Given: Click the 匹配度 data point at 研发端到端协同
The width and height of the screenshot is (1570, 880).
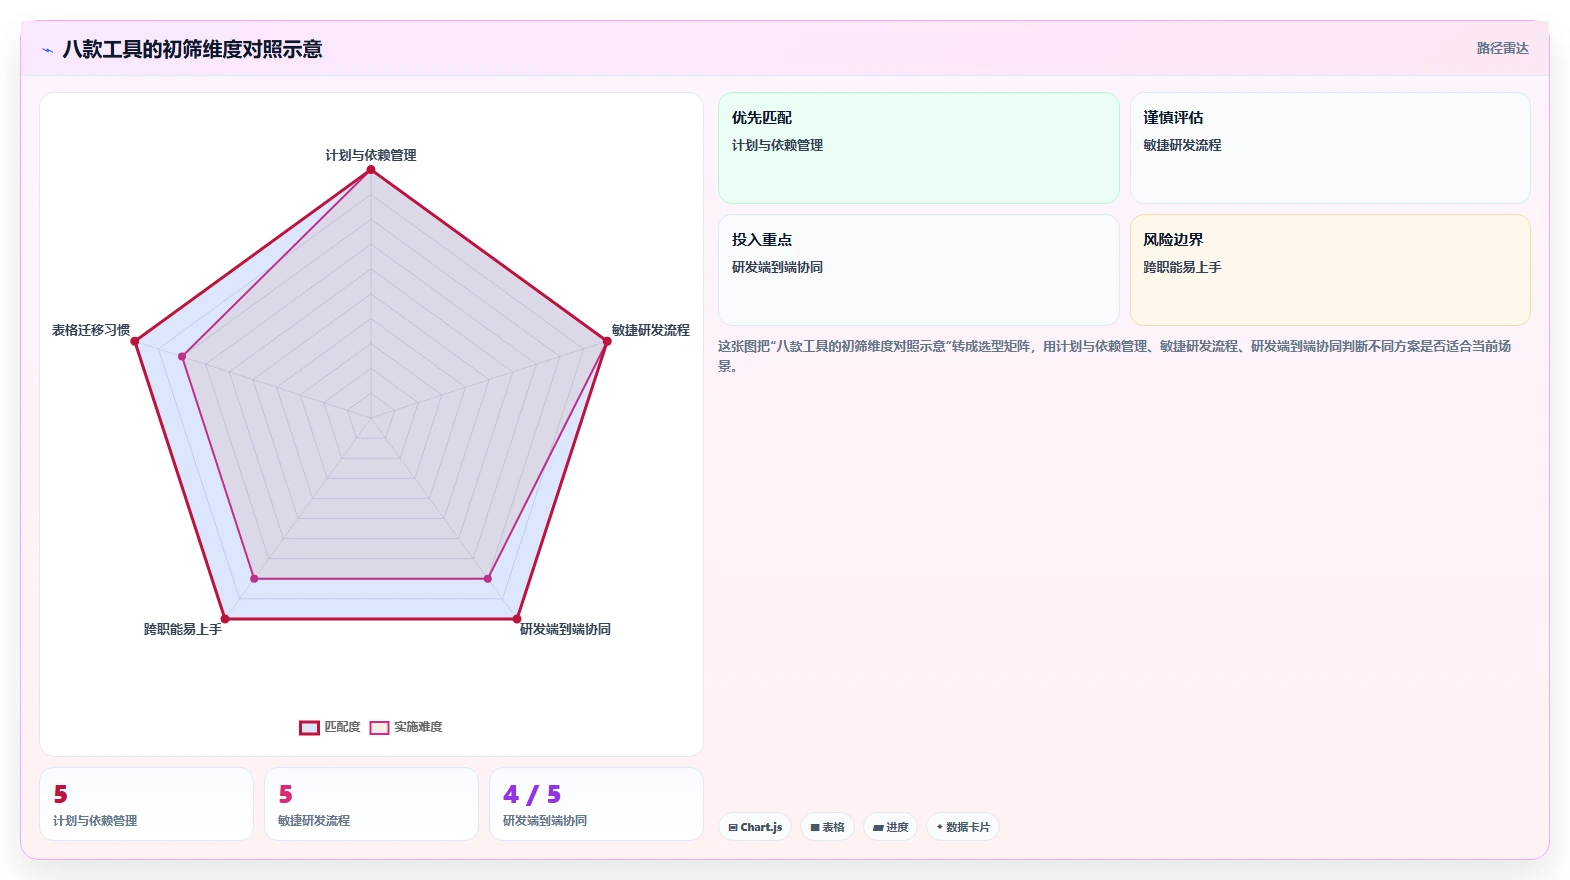Looking at the screenshot, I should [x=517, y=619].
